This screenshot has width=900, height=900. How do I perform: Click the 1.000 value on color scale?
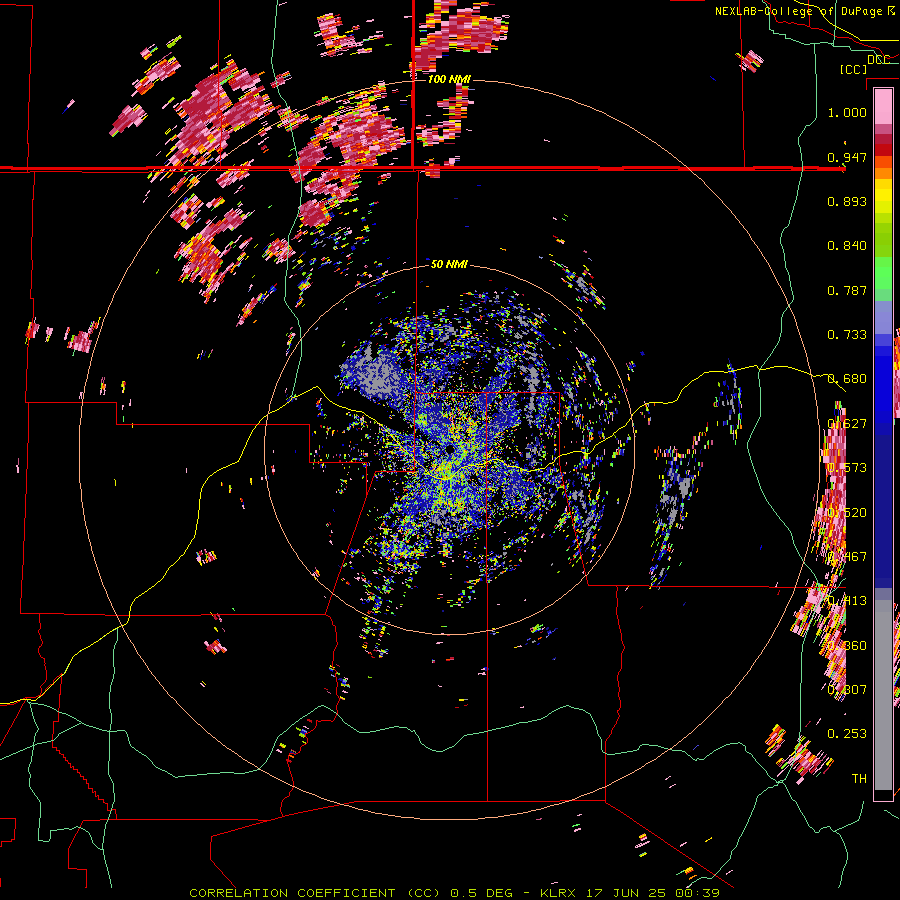tap(847, 112)
